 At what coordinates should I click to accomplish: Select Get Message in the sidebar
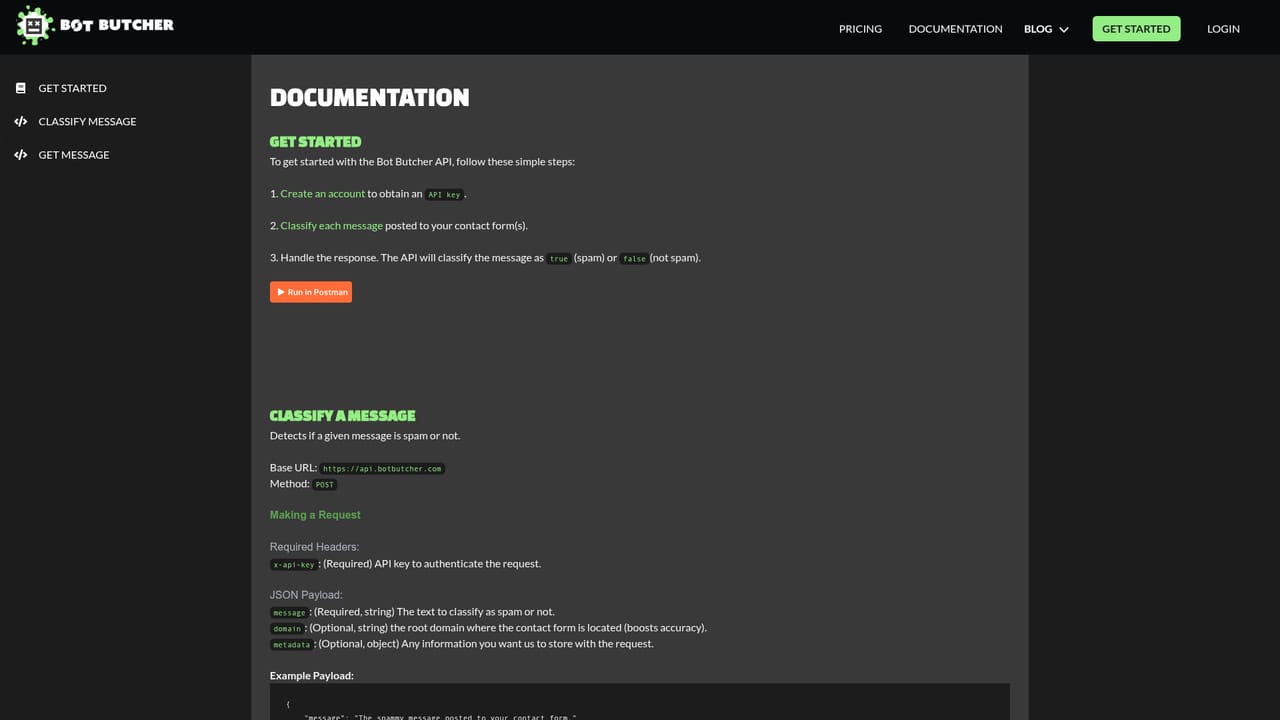point(74,155)
